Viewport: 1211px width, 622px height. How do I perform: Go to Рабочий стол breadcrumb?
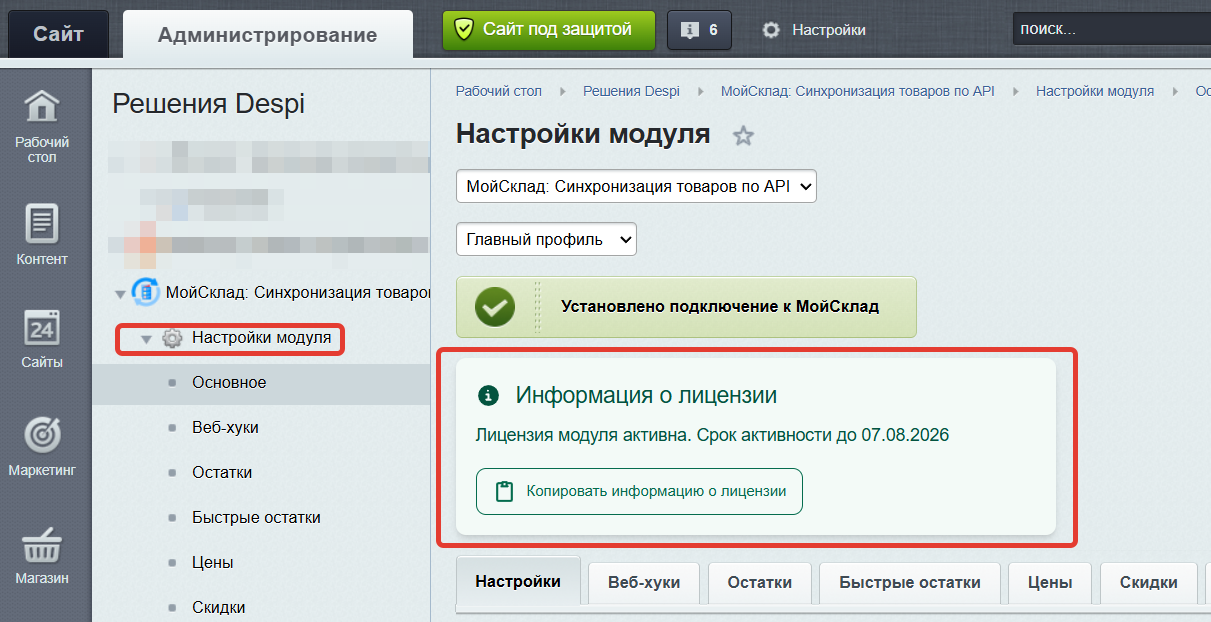[x=499, y=91]
